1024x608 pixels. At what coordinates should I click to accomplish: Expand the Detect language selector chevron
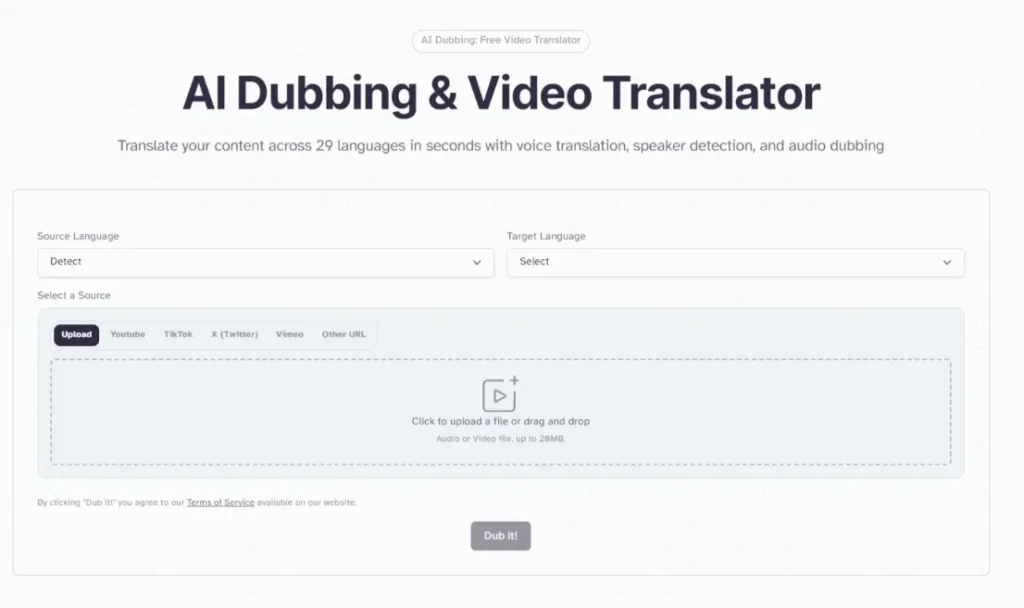tap(477, 262)
